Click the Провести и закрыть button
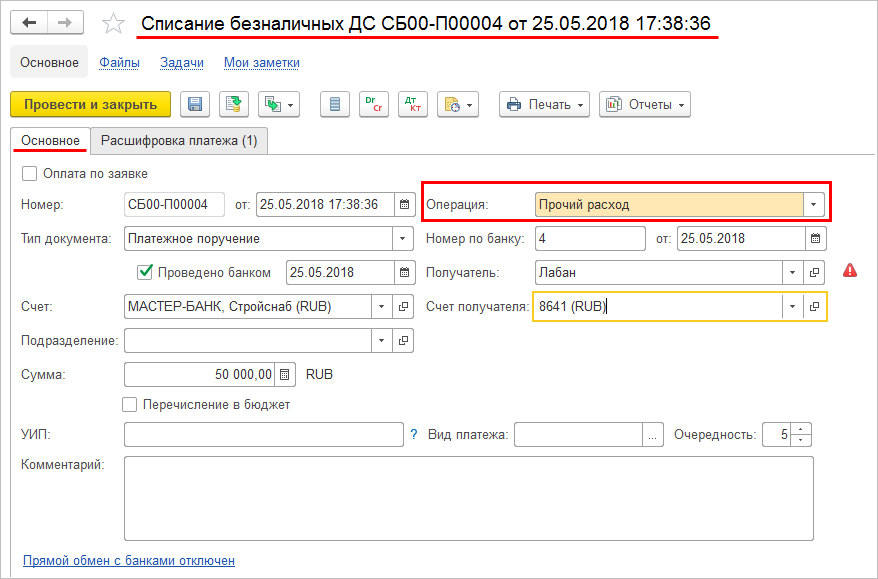878x579 pixels. pyautogui.click(x=90, y=105)
